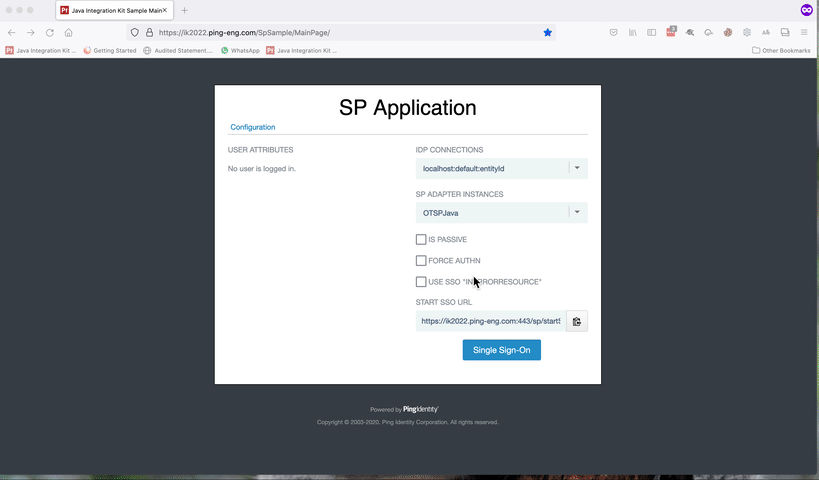819x480 pixels.
Task: Click the 'USER ATTRIBUTES' label
Action: click(260, 150)
